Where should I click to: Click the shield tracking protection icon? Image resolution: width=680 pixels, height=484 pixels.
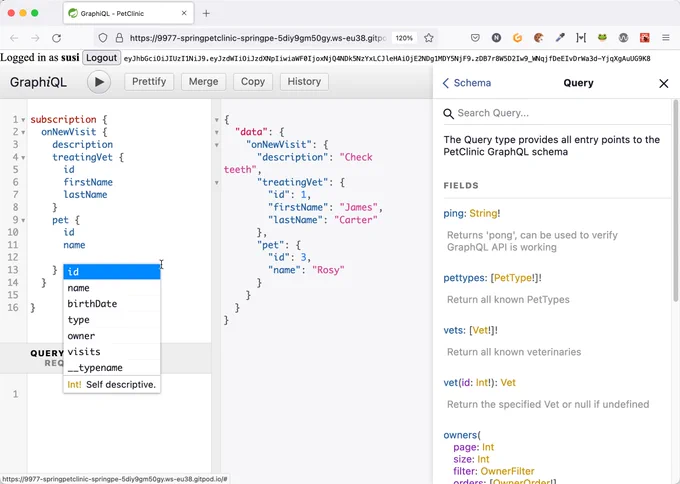click(x=103, y=38)
